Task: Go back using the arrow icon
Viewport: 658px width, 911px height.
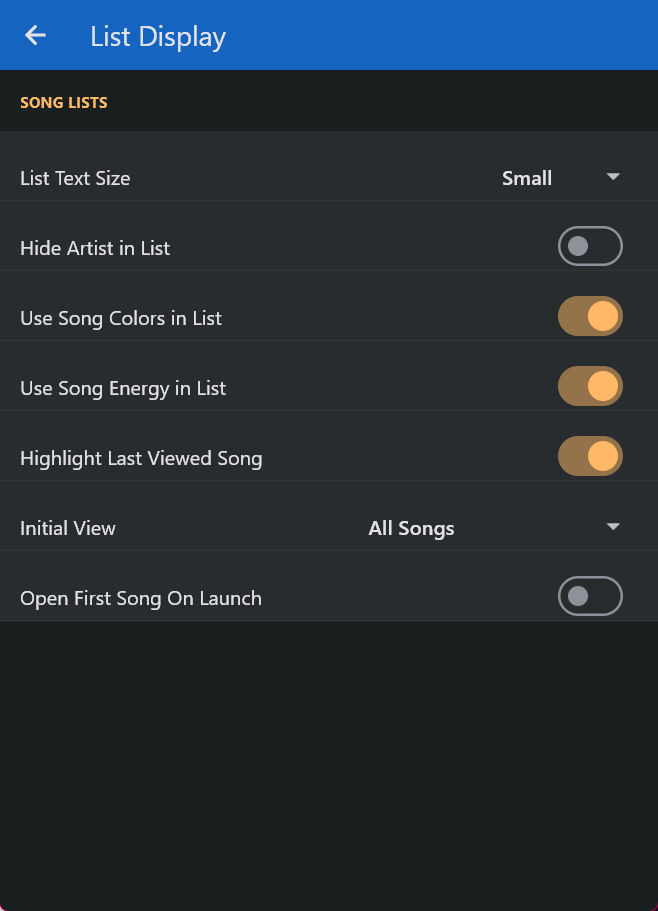Action: [x=36, y=36]
